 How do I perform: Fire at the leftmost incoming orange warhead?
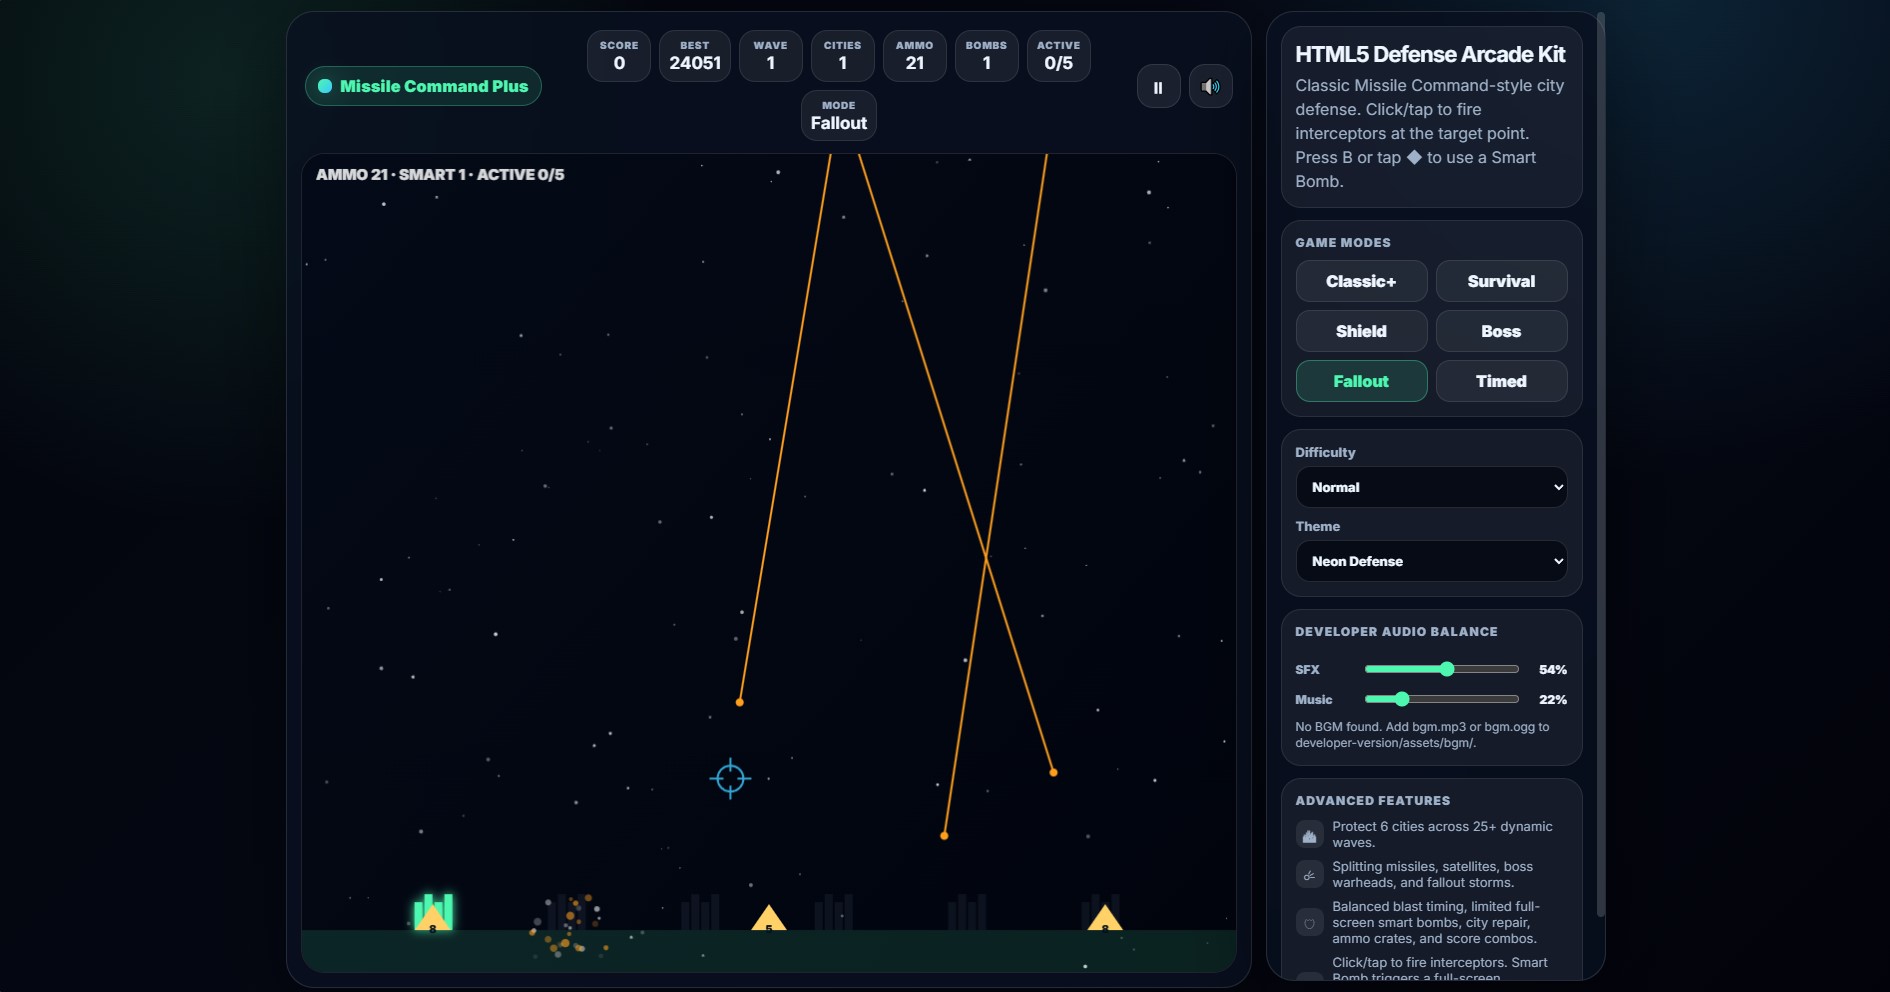(x=739, y=702)
